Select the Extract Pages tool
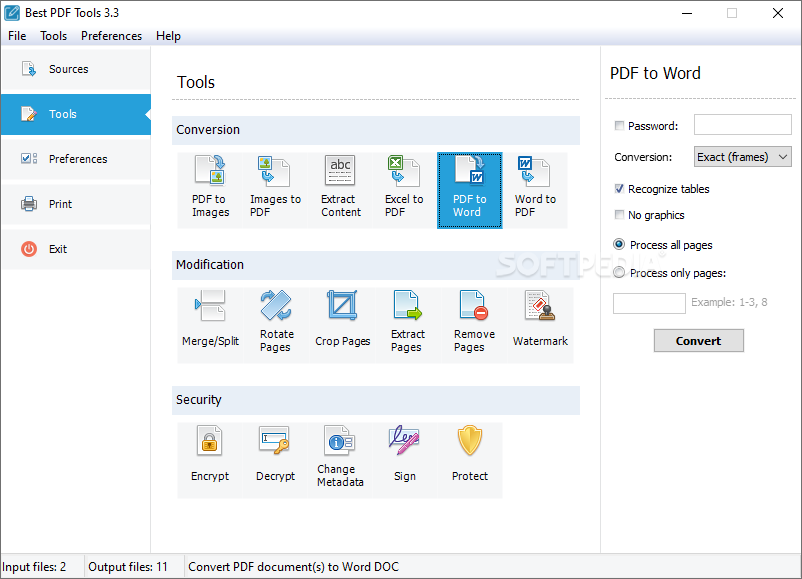This screenshot has width=802, height=579. pos(408,325)
